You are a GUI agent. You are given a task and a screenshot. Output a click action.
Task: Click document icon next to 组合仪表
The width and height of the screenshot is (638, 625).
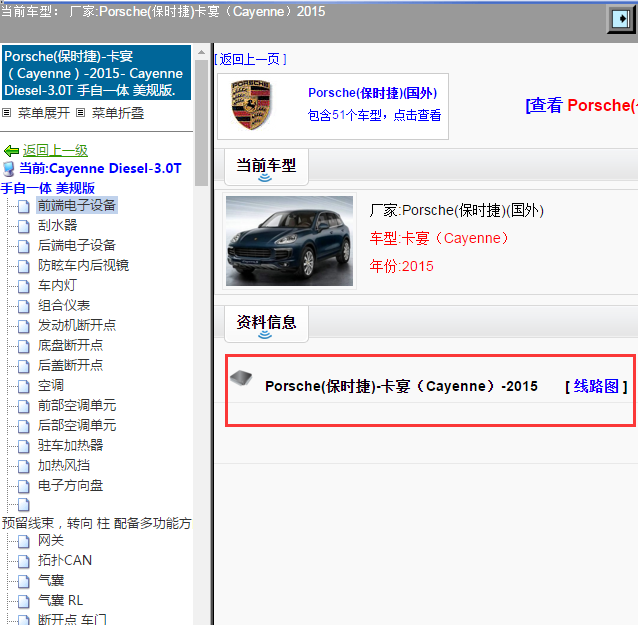[x=24, y=306]
